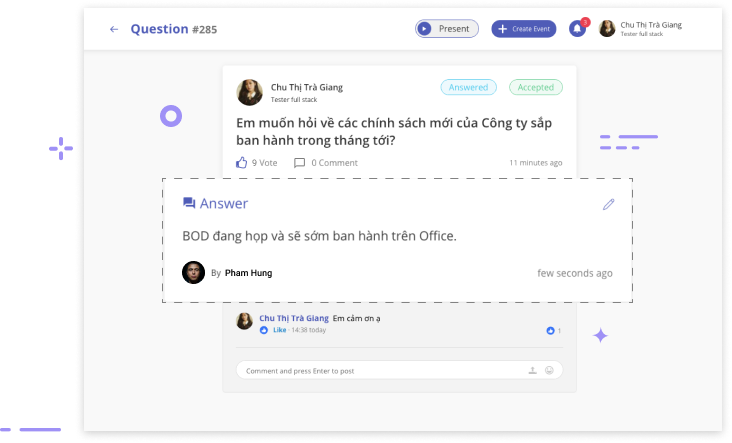The image size is (732, 443).
Task: Toggle the Answered status tag
Action: (x=468, y=87)
